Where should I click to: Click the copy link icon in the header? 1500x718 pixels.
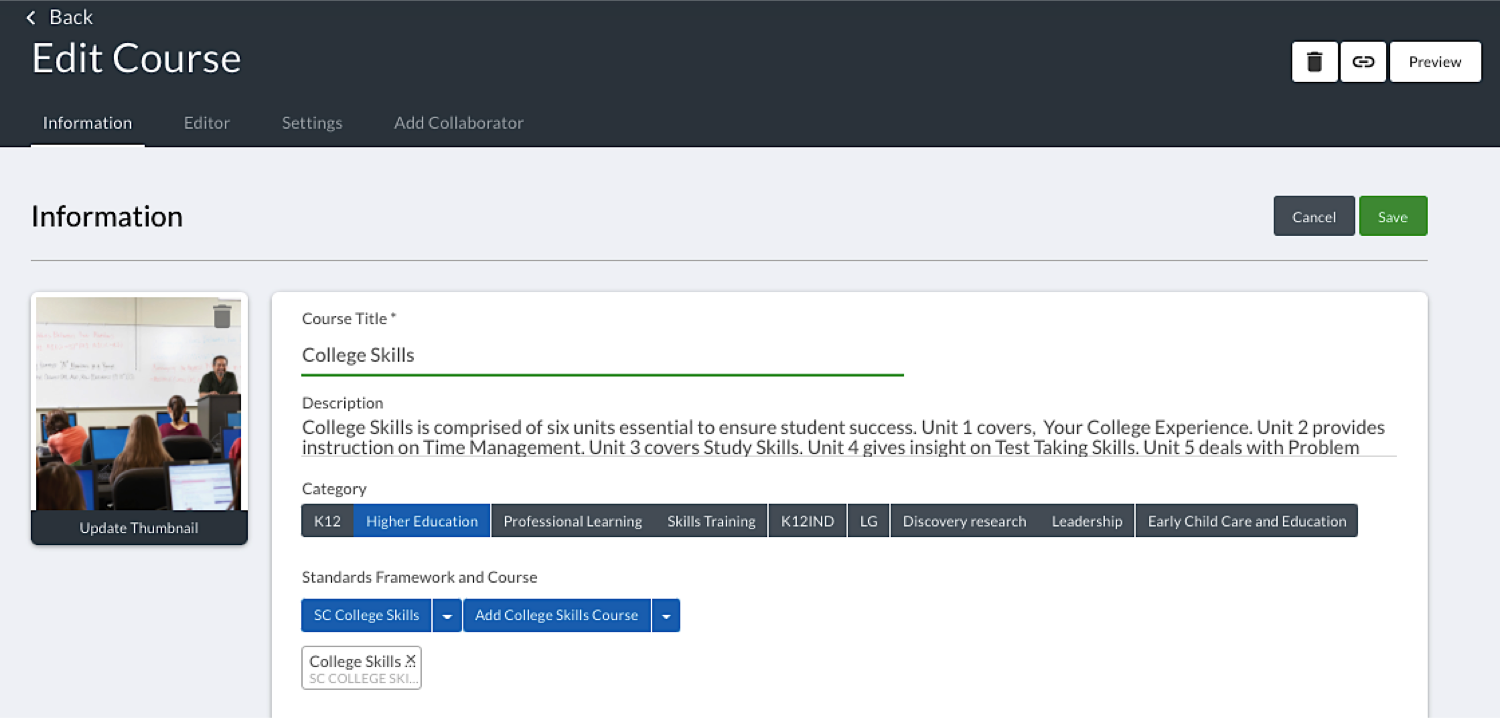(x=1363, y=61)
